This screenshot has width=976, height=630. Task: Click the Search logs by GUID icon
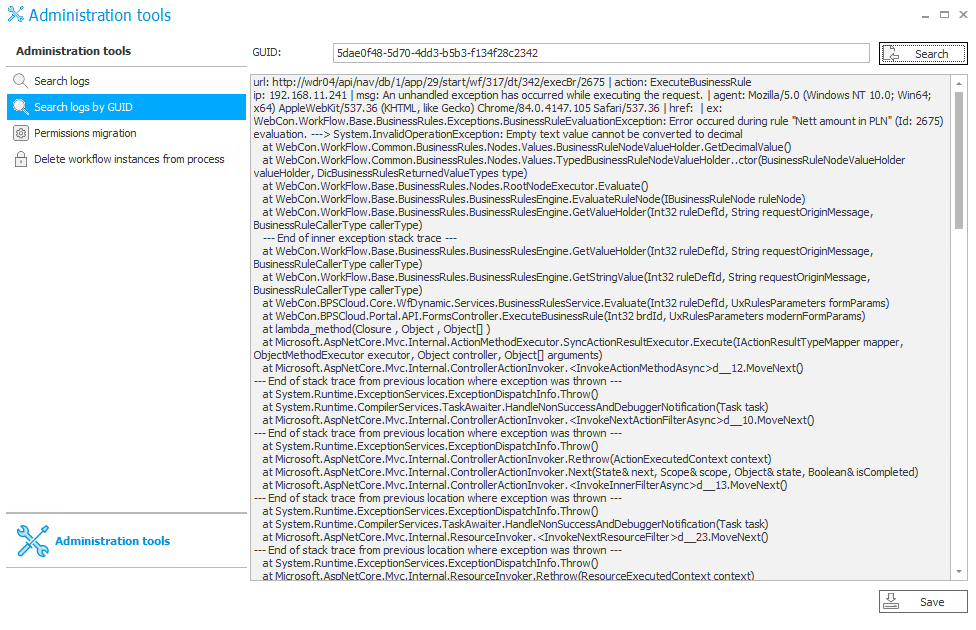[21, 107]
